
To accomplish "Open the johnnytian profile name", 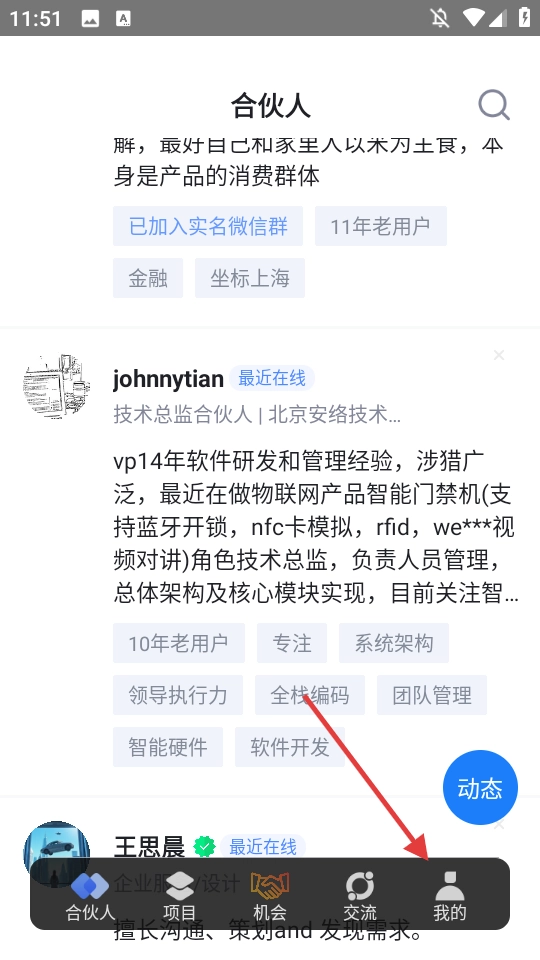I will (x=168, y=379).
